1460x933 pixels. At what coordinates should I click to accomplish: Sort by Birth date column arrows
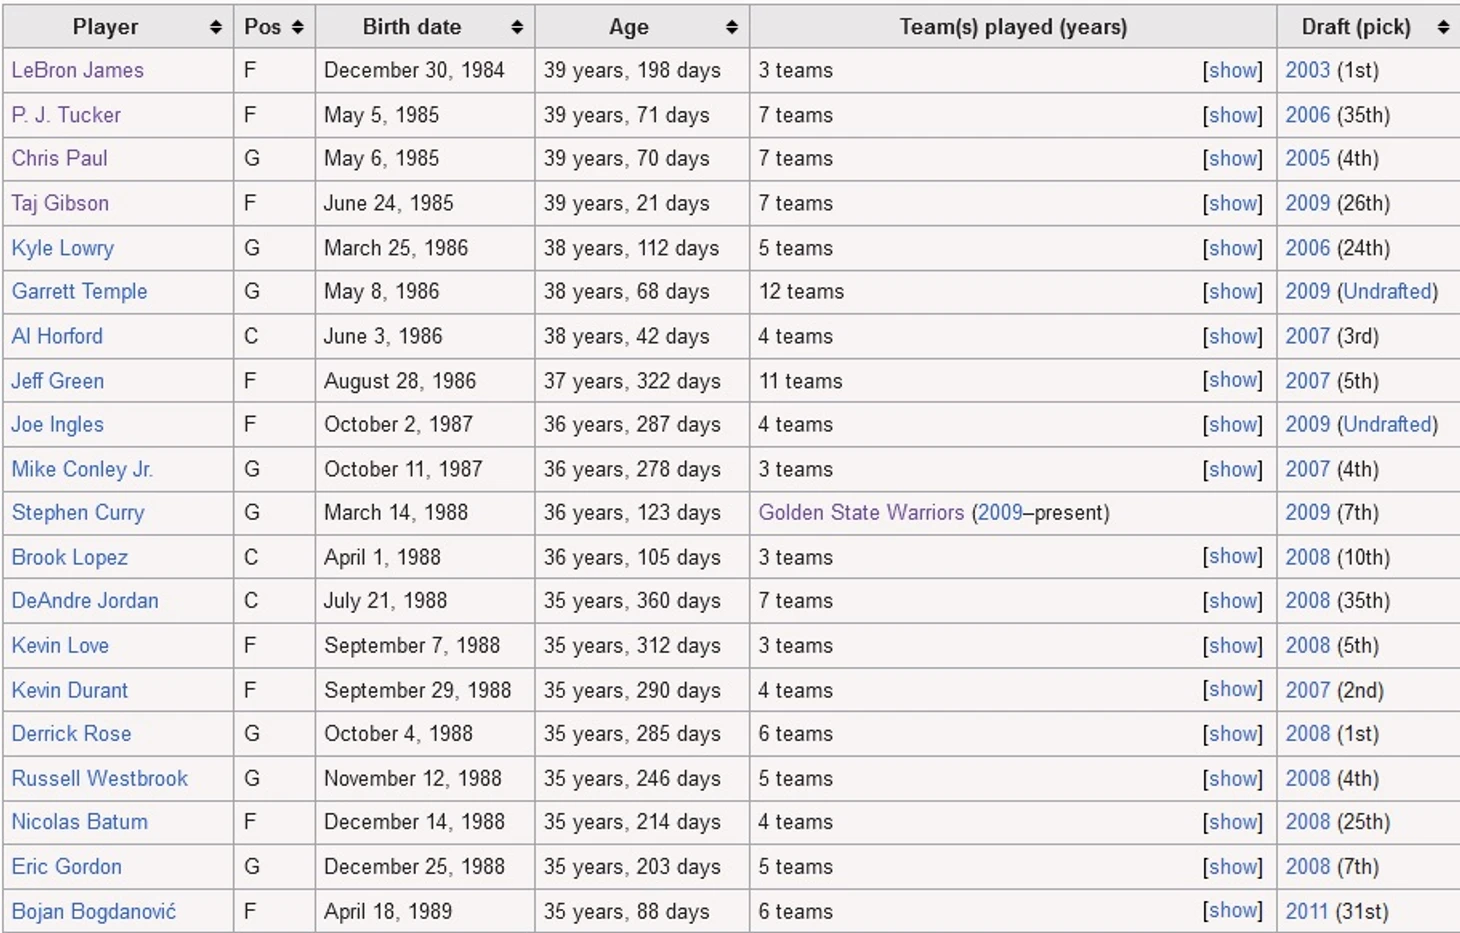[517, 28]
